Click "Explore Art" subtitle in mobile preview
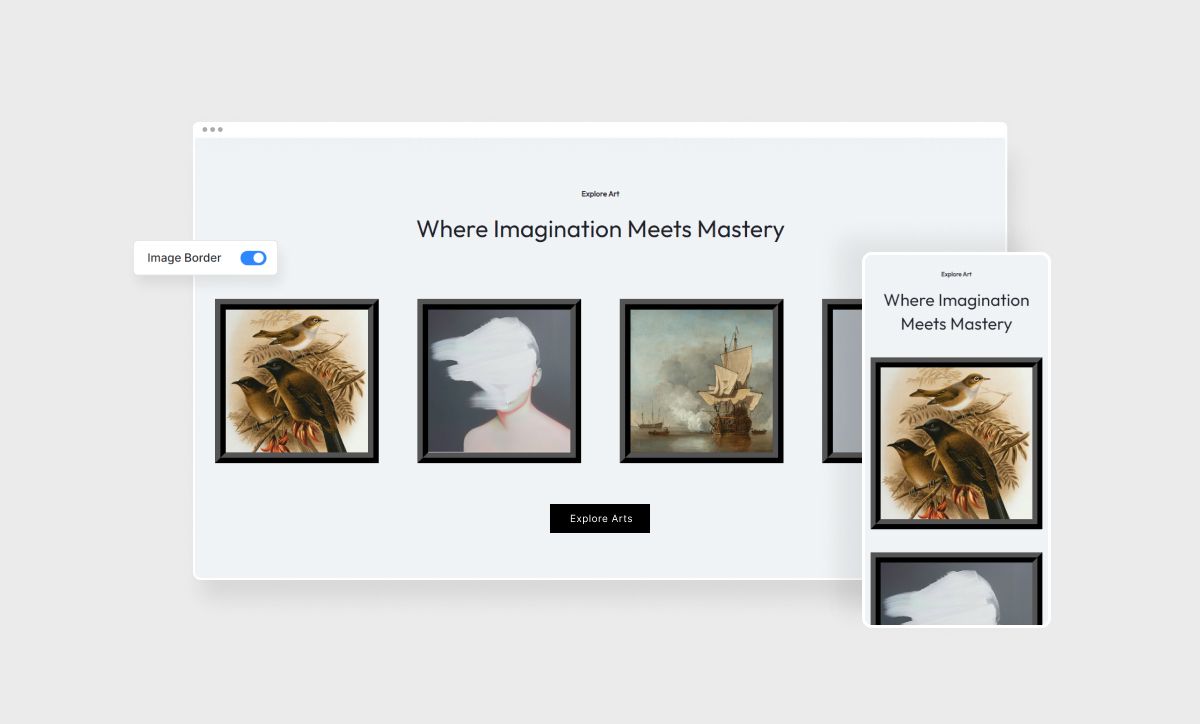Screen dimensions: 1200x724 [956, 274]
